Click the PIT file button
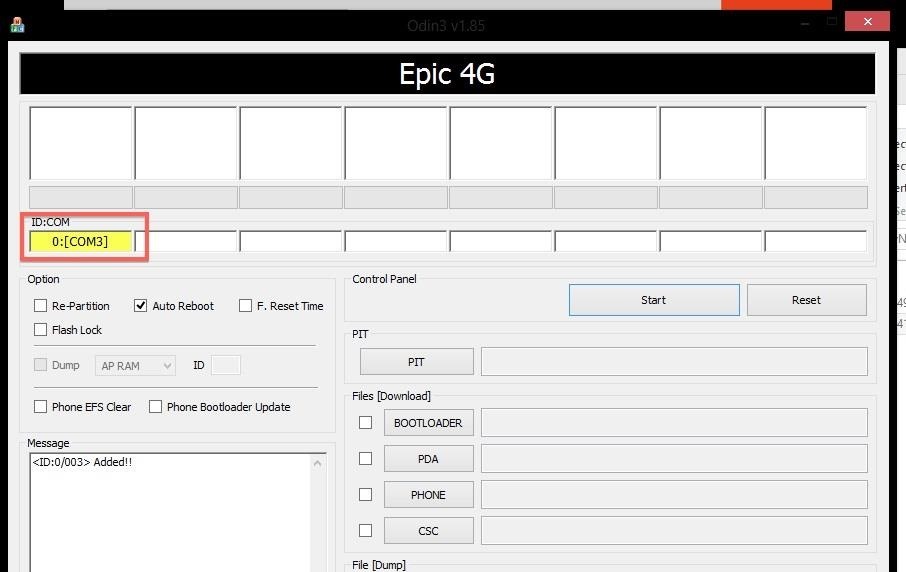Viewport: 906px width, 572px height. pyautogui.click(x=417, y=362)
